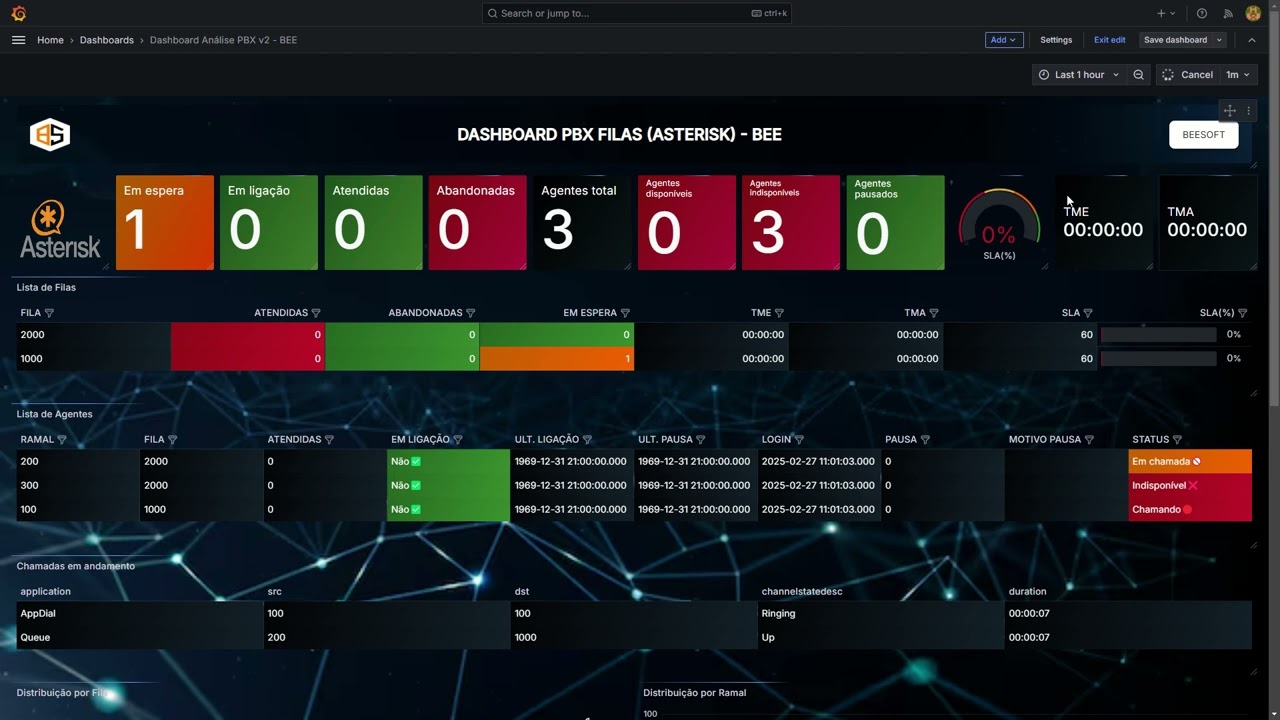This screenshot has height=720, width=1280.
Task: Click the 'Indisponível' status cell
Action: (x=1190, y=486)
